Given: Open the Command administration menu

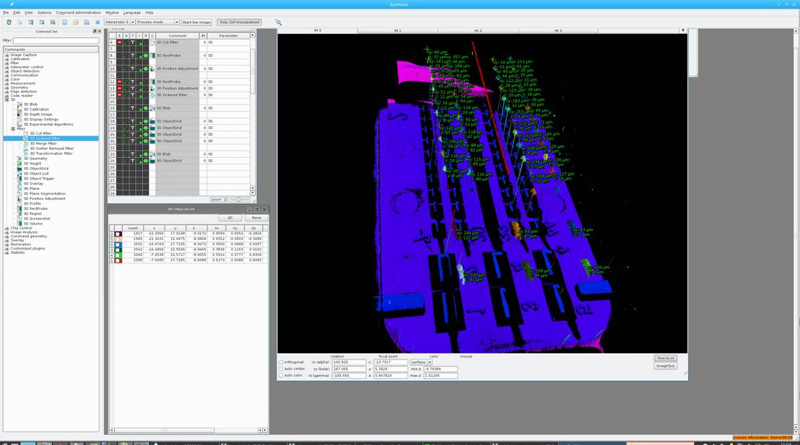Looking at the screenshot, I should coord(78,13).
